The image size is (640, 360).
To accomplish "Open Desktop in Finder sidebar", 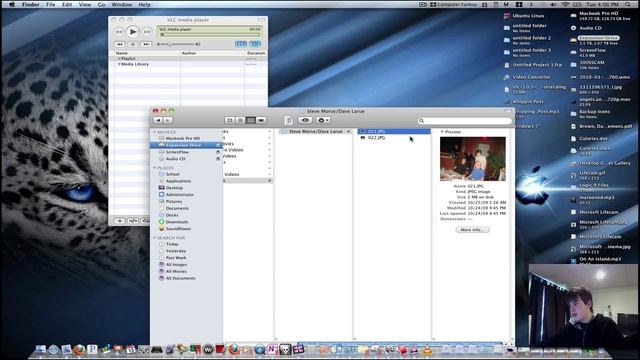I will tap(174, 188).
